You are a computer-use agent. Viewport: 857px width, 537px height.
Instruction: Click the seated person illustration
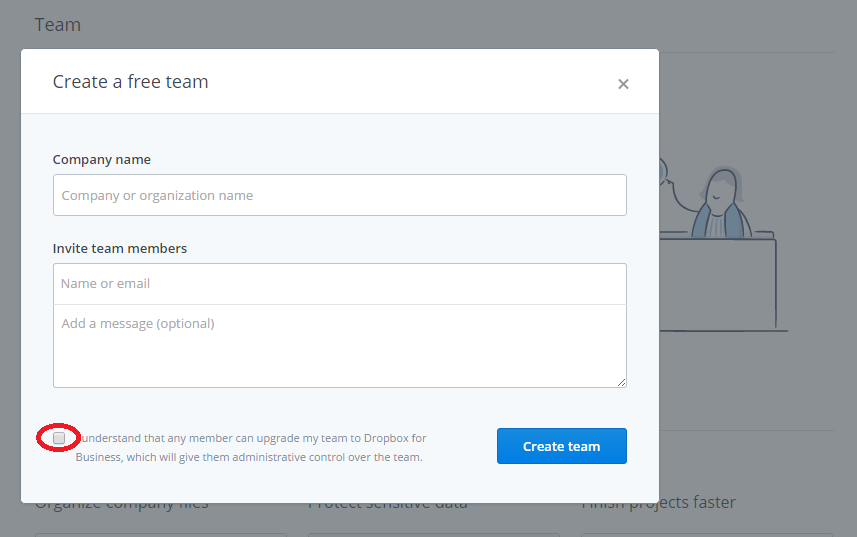723,203
